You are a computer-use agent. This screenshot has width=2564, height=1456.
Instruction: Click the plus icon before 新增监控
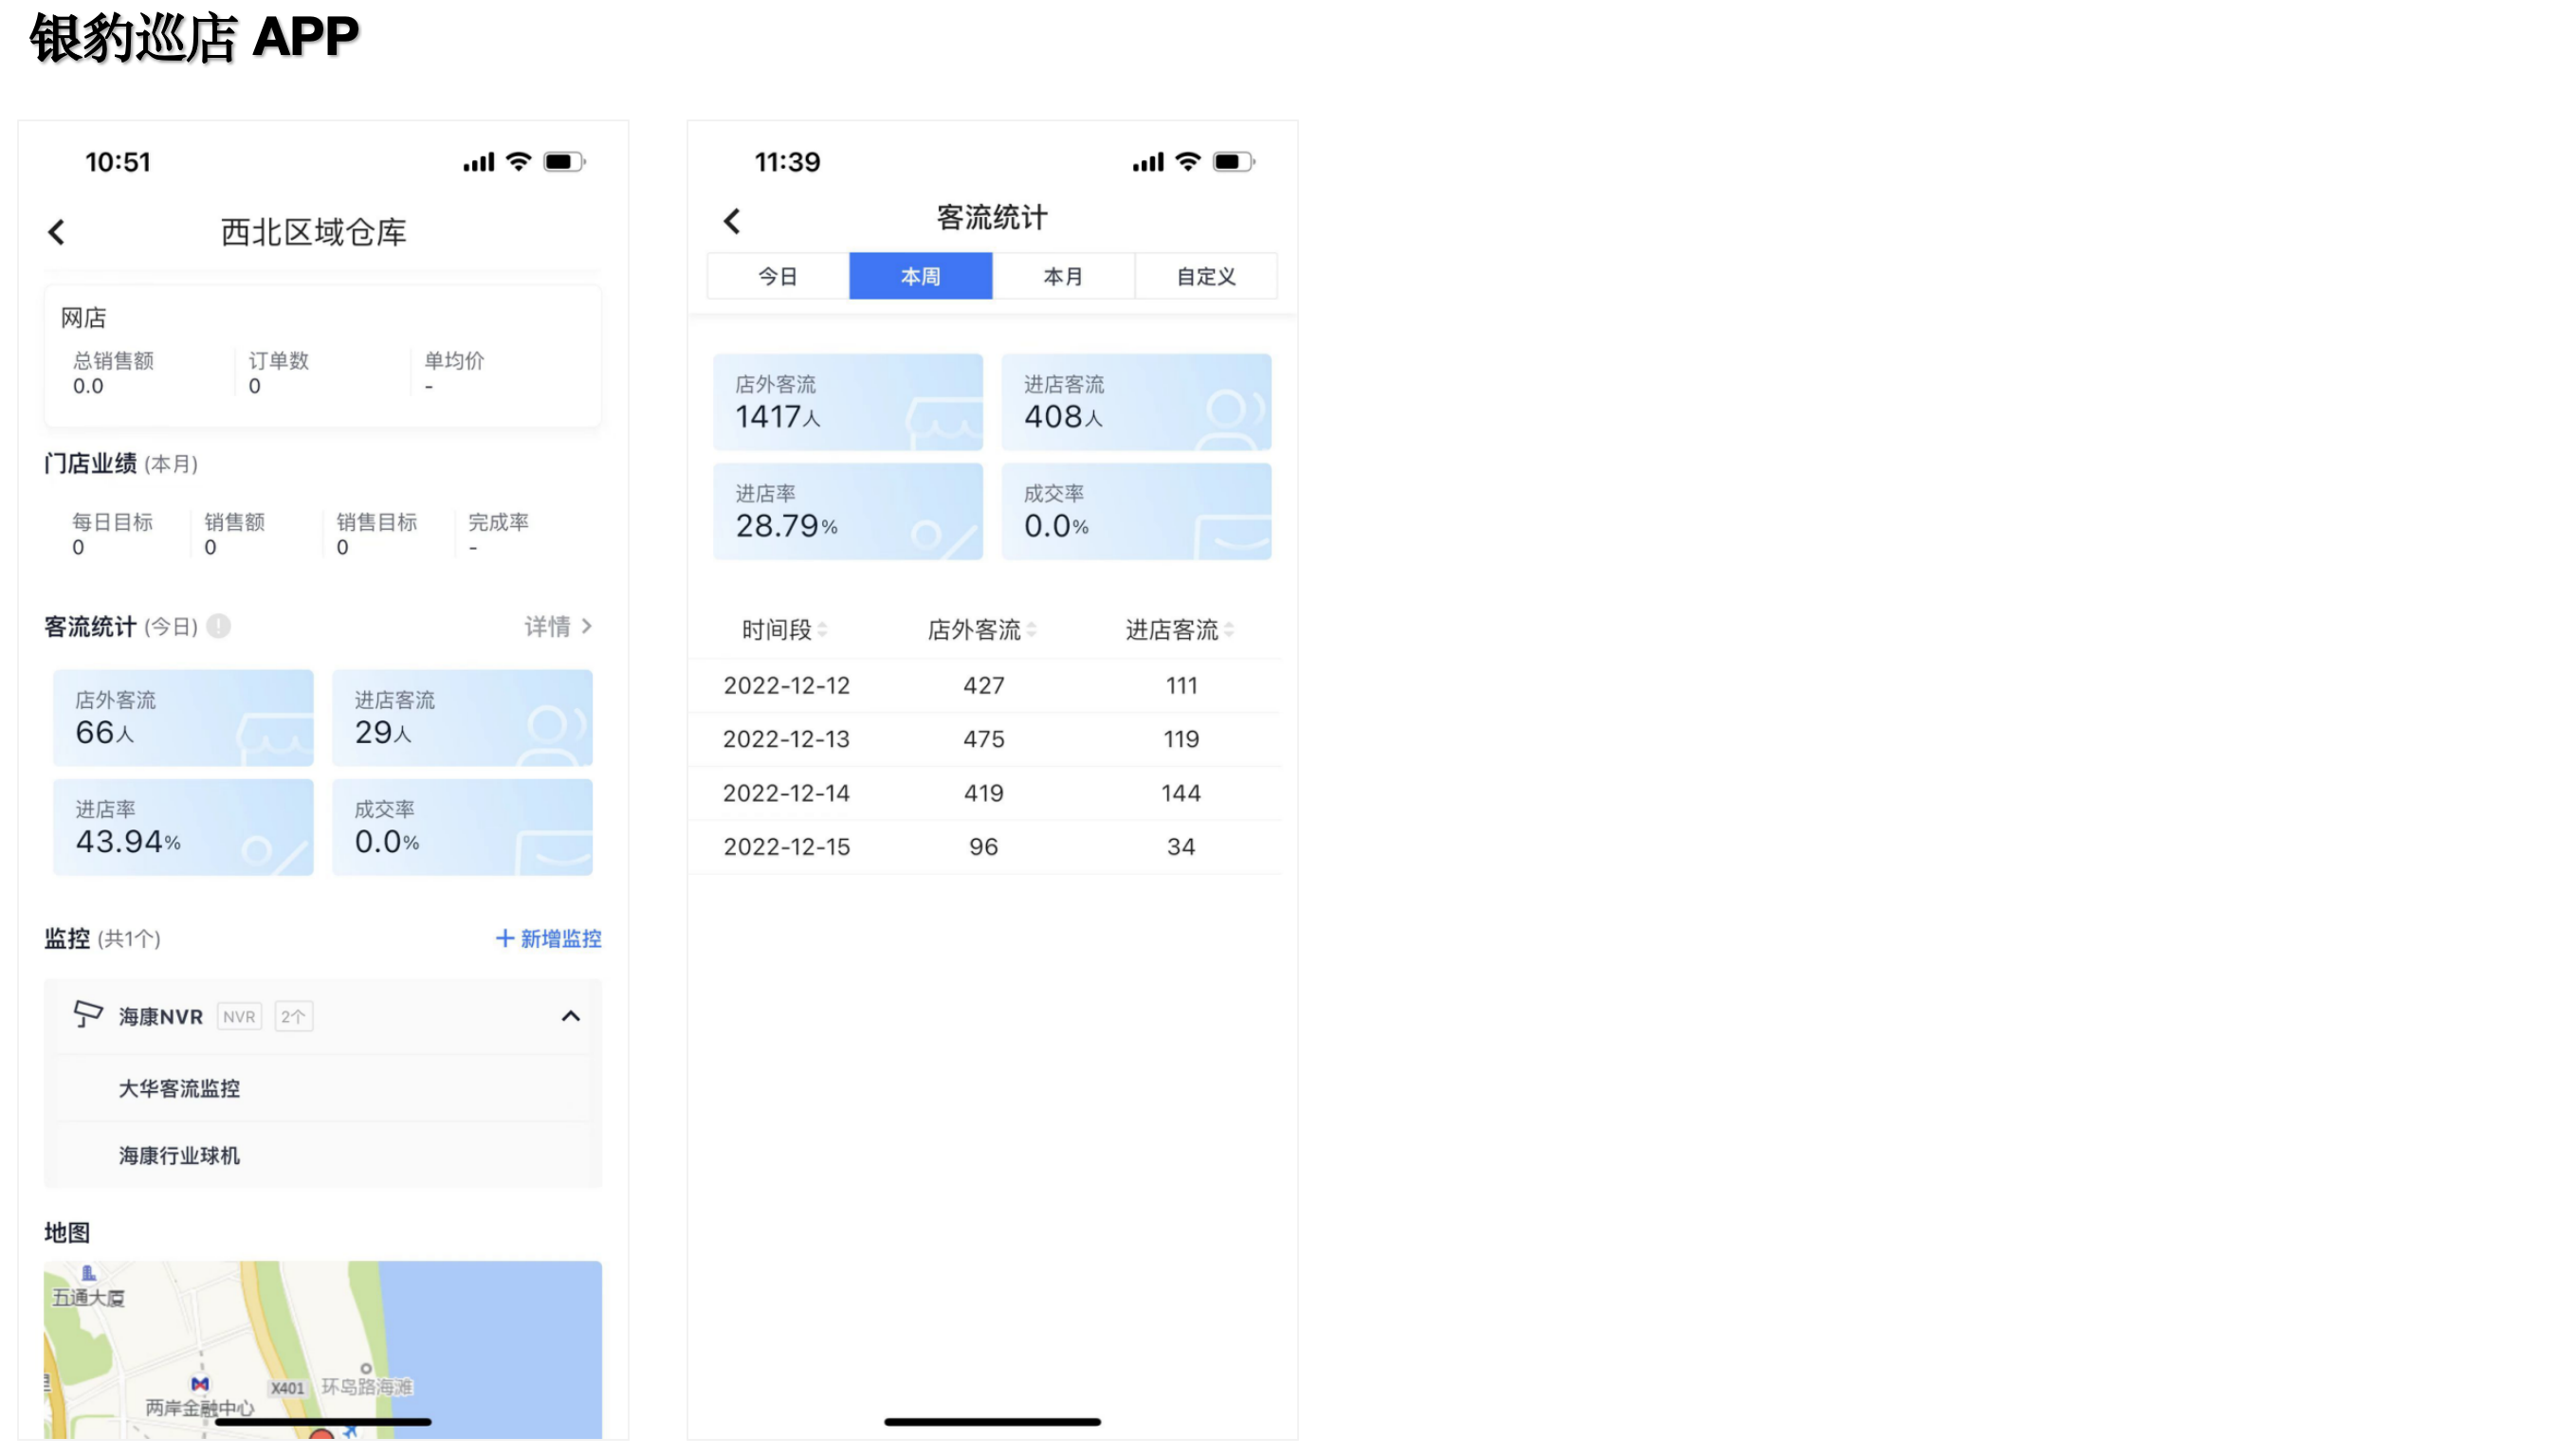(x=504, y=938)
